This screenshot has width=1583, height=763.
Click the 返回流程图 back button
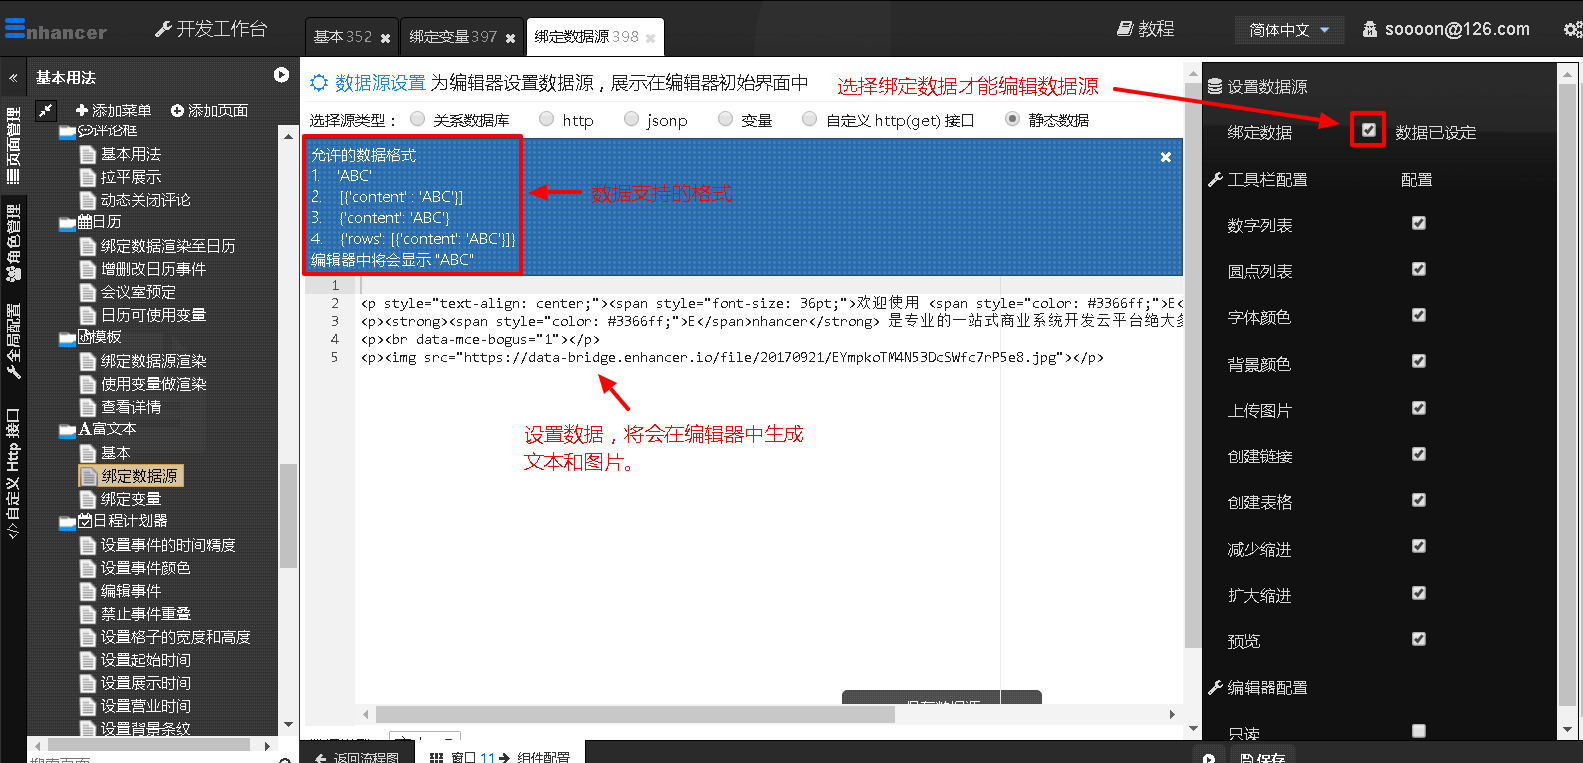pos(358,757)
